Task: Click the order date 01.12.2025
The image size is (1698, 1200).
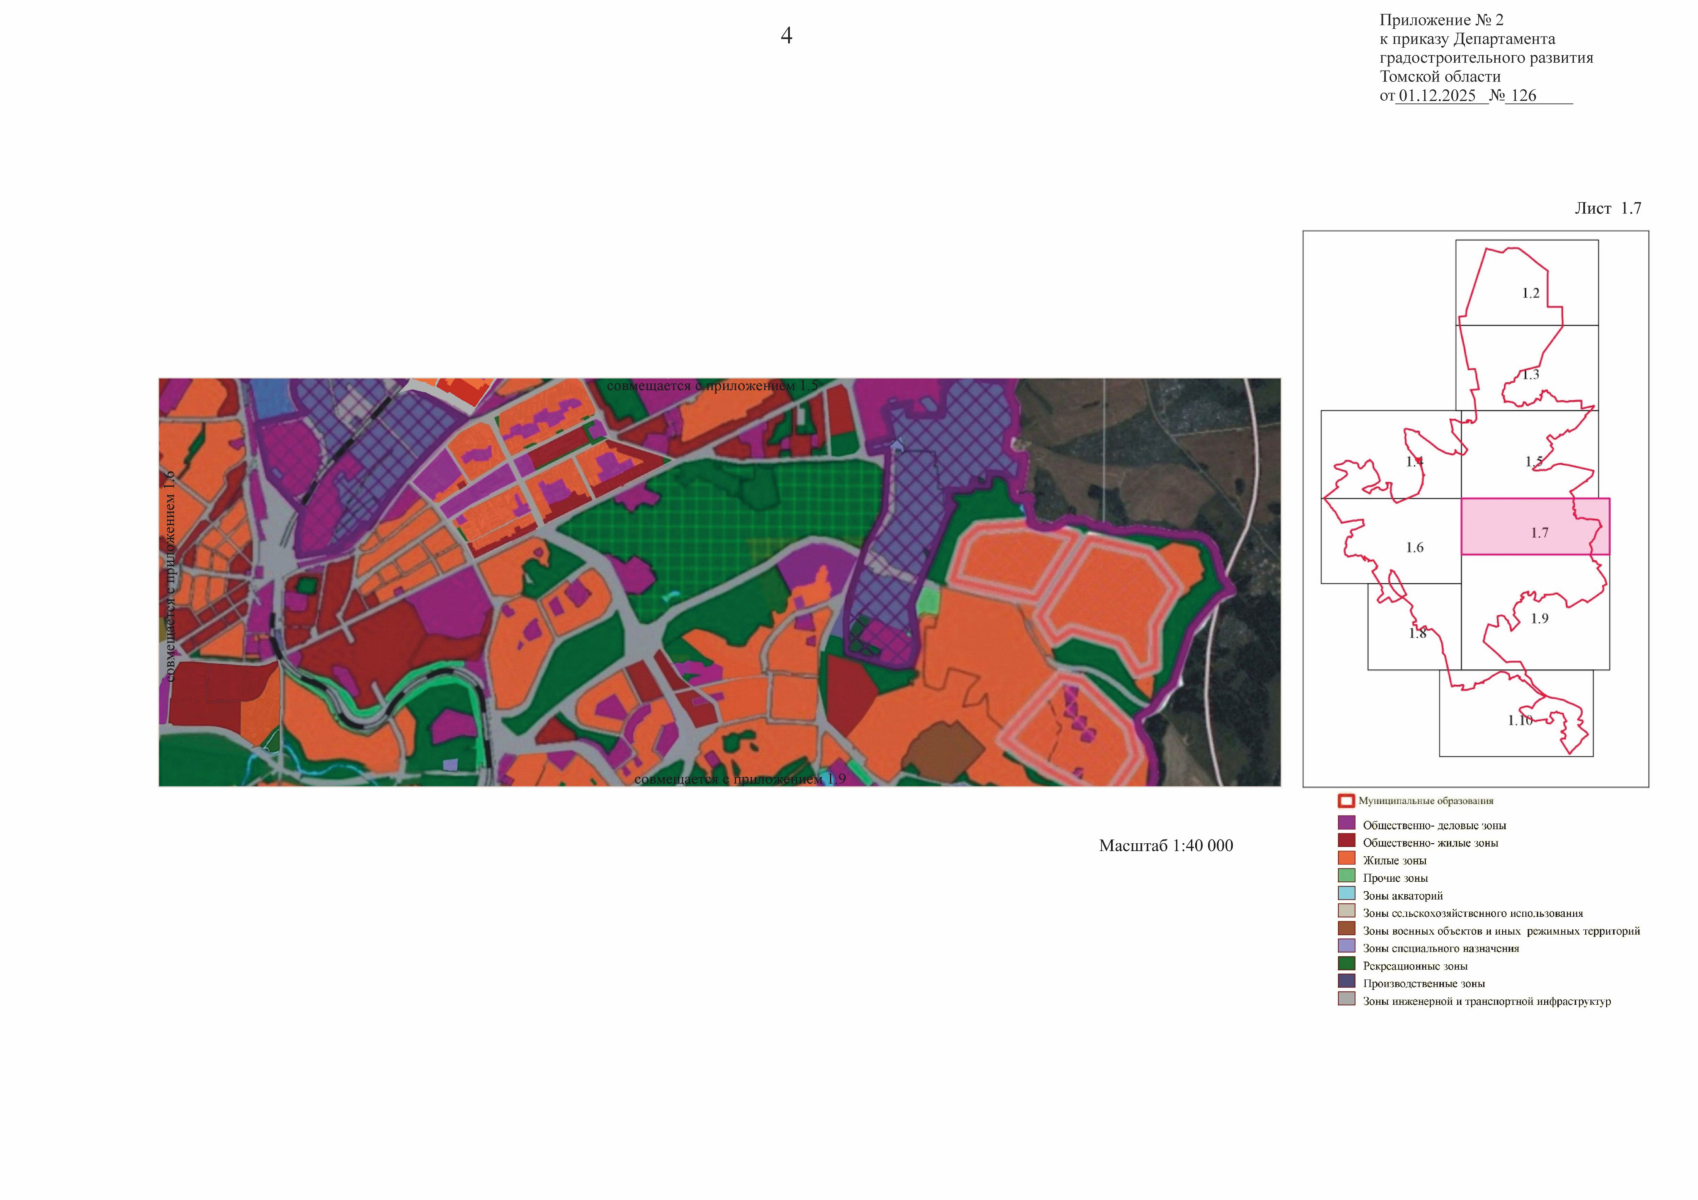Action: 1436,96
